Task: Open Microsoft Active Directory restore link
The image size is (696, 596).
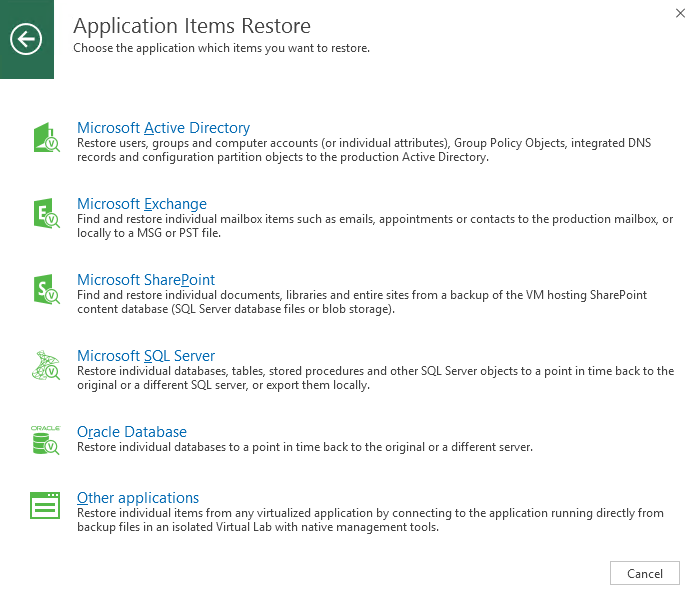Action: coord(163,128)
